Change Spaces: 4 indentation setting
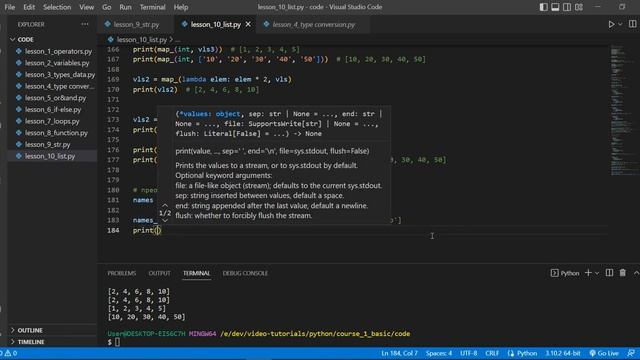 (439, 353)
